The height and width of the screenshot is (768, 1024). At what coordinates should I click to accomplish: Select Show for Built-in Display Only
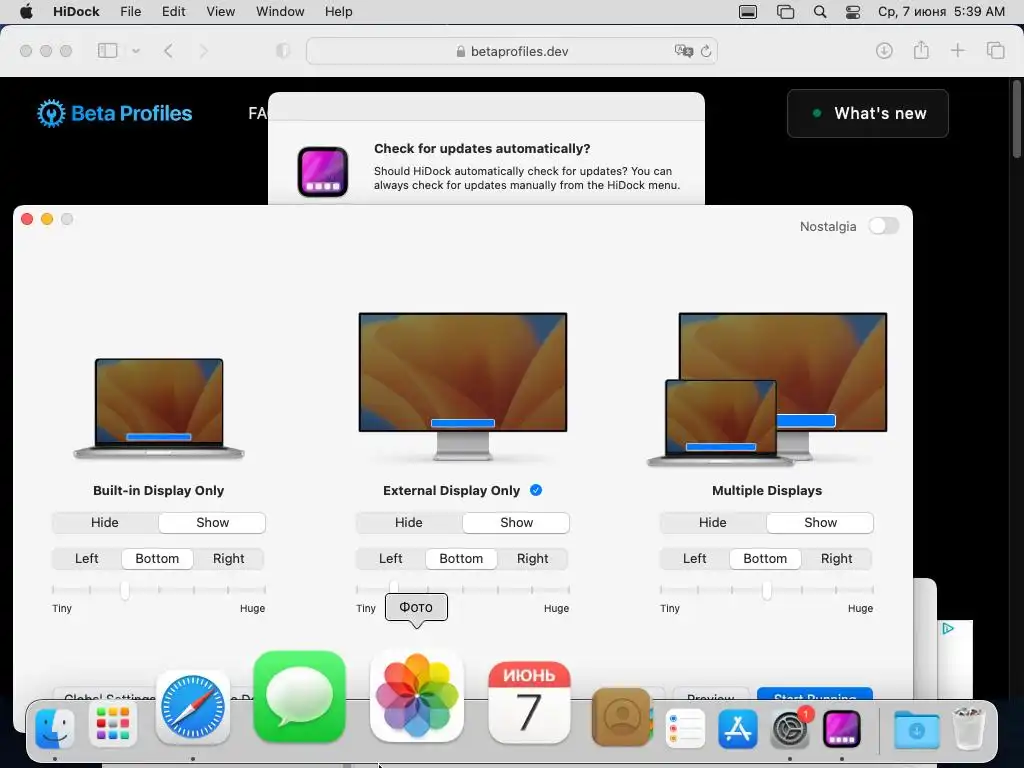[212, 522]
